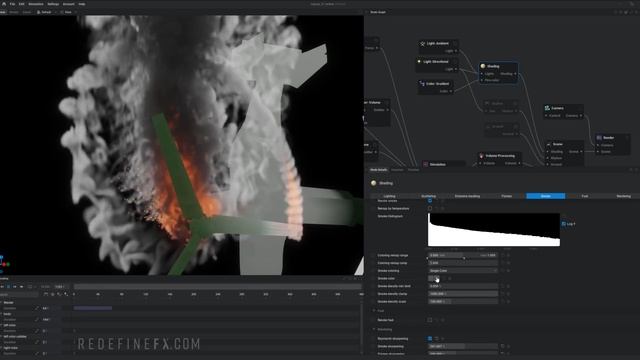Image resolution: width=640 pixels, height=360 pixels.
Task: Select the Light Directional node icon
Action: click(419, 62)
